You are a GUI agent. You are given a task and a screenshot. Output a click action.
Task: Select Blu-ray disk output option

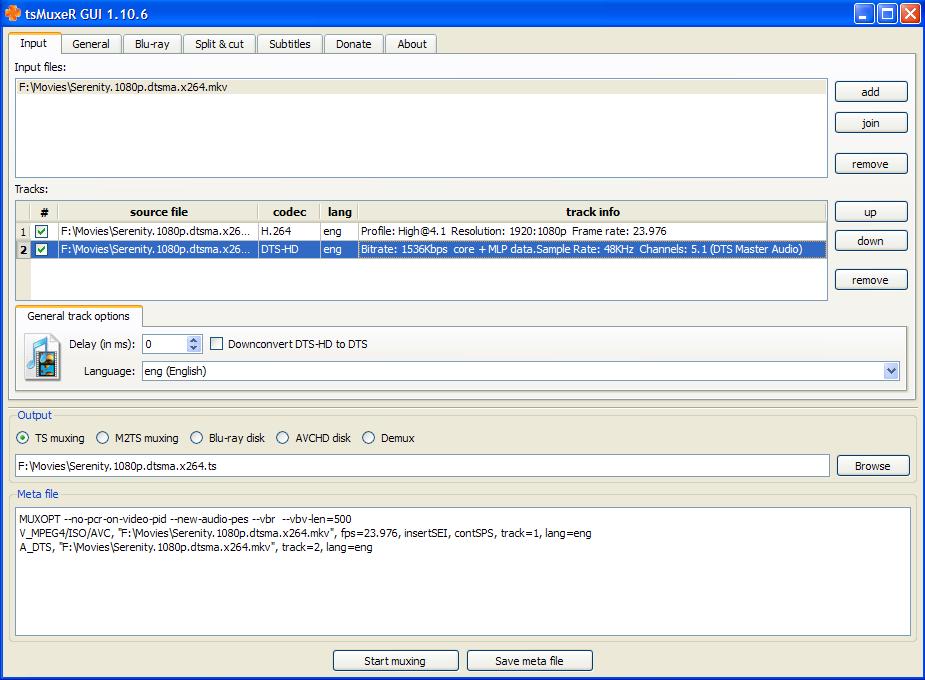[196, 438]
